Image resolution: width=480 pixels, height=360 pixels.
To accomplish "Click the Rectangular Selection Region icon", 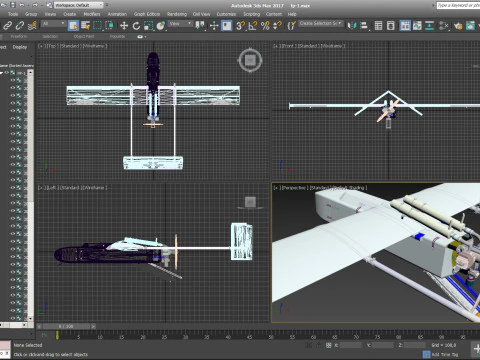I will tap(97, 26).
